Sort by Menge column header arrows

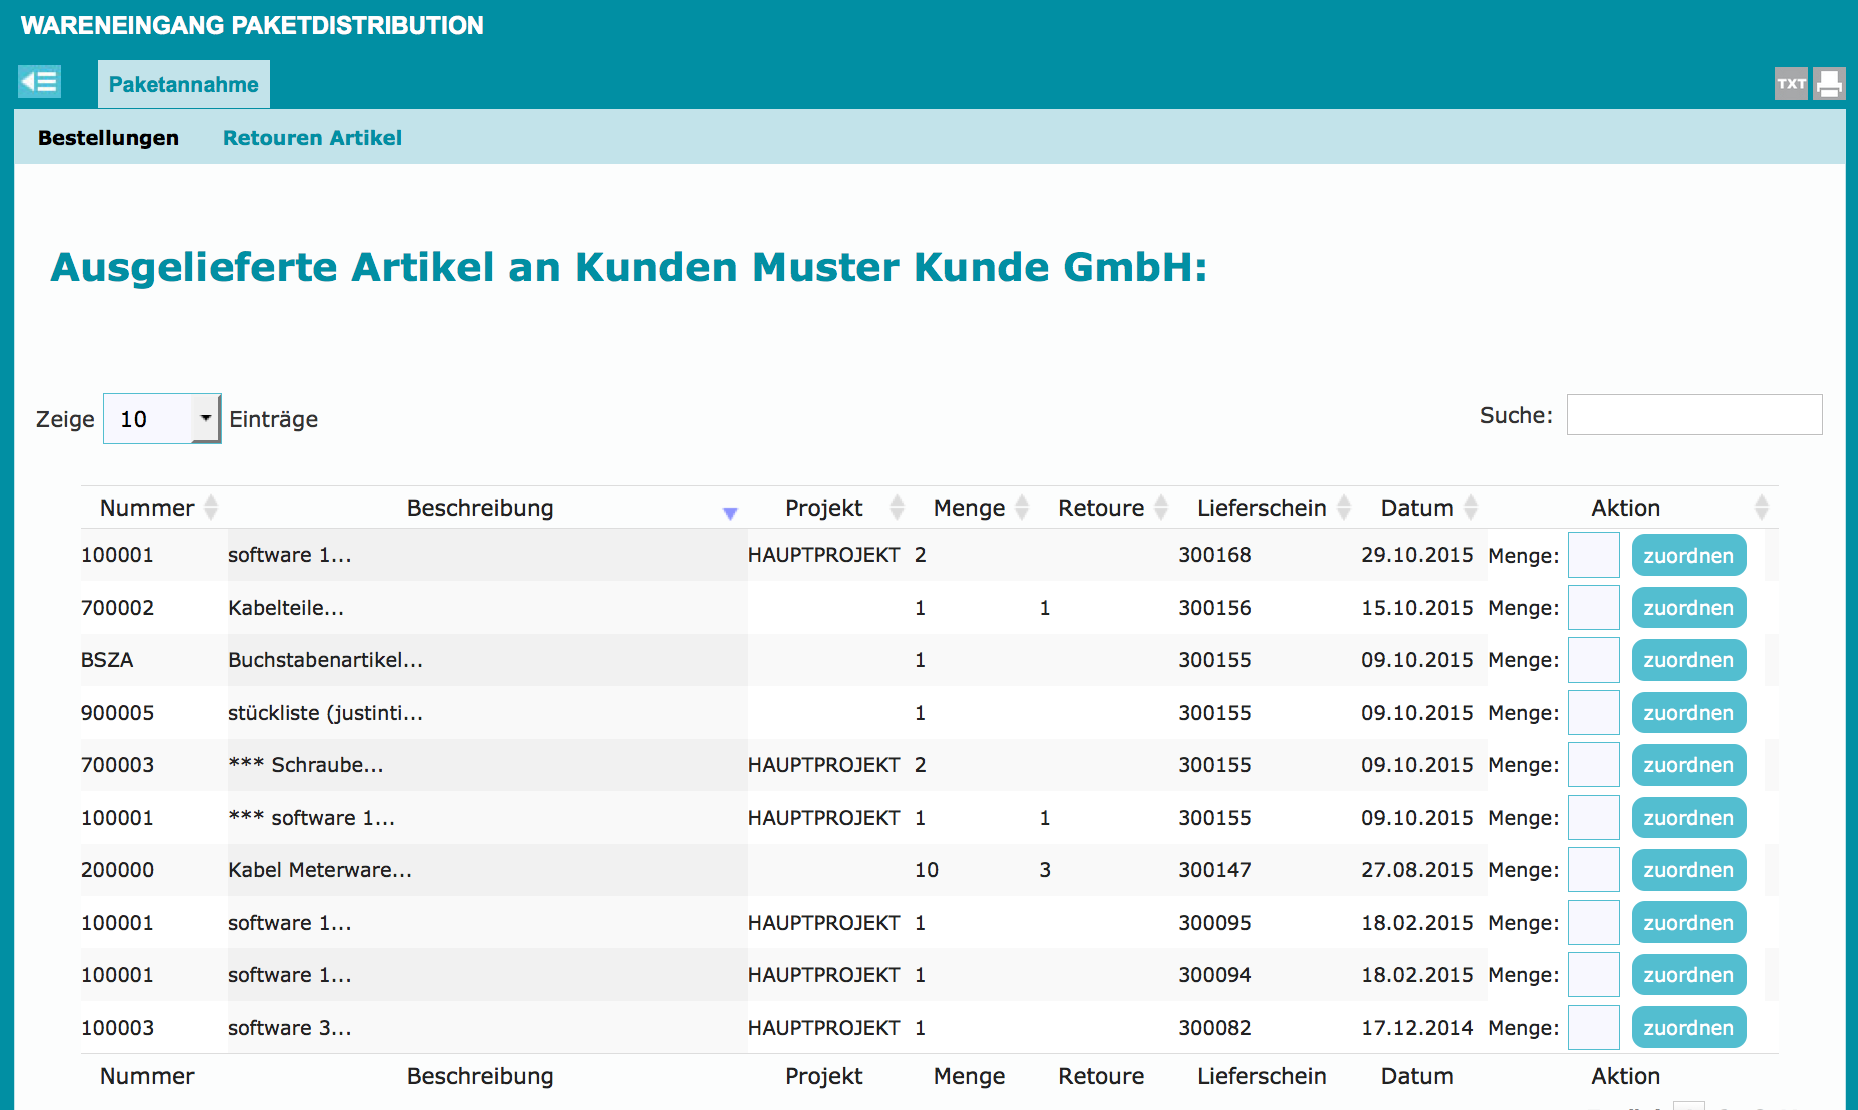[x=1022, y=508]
